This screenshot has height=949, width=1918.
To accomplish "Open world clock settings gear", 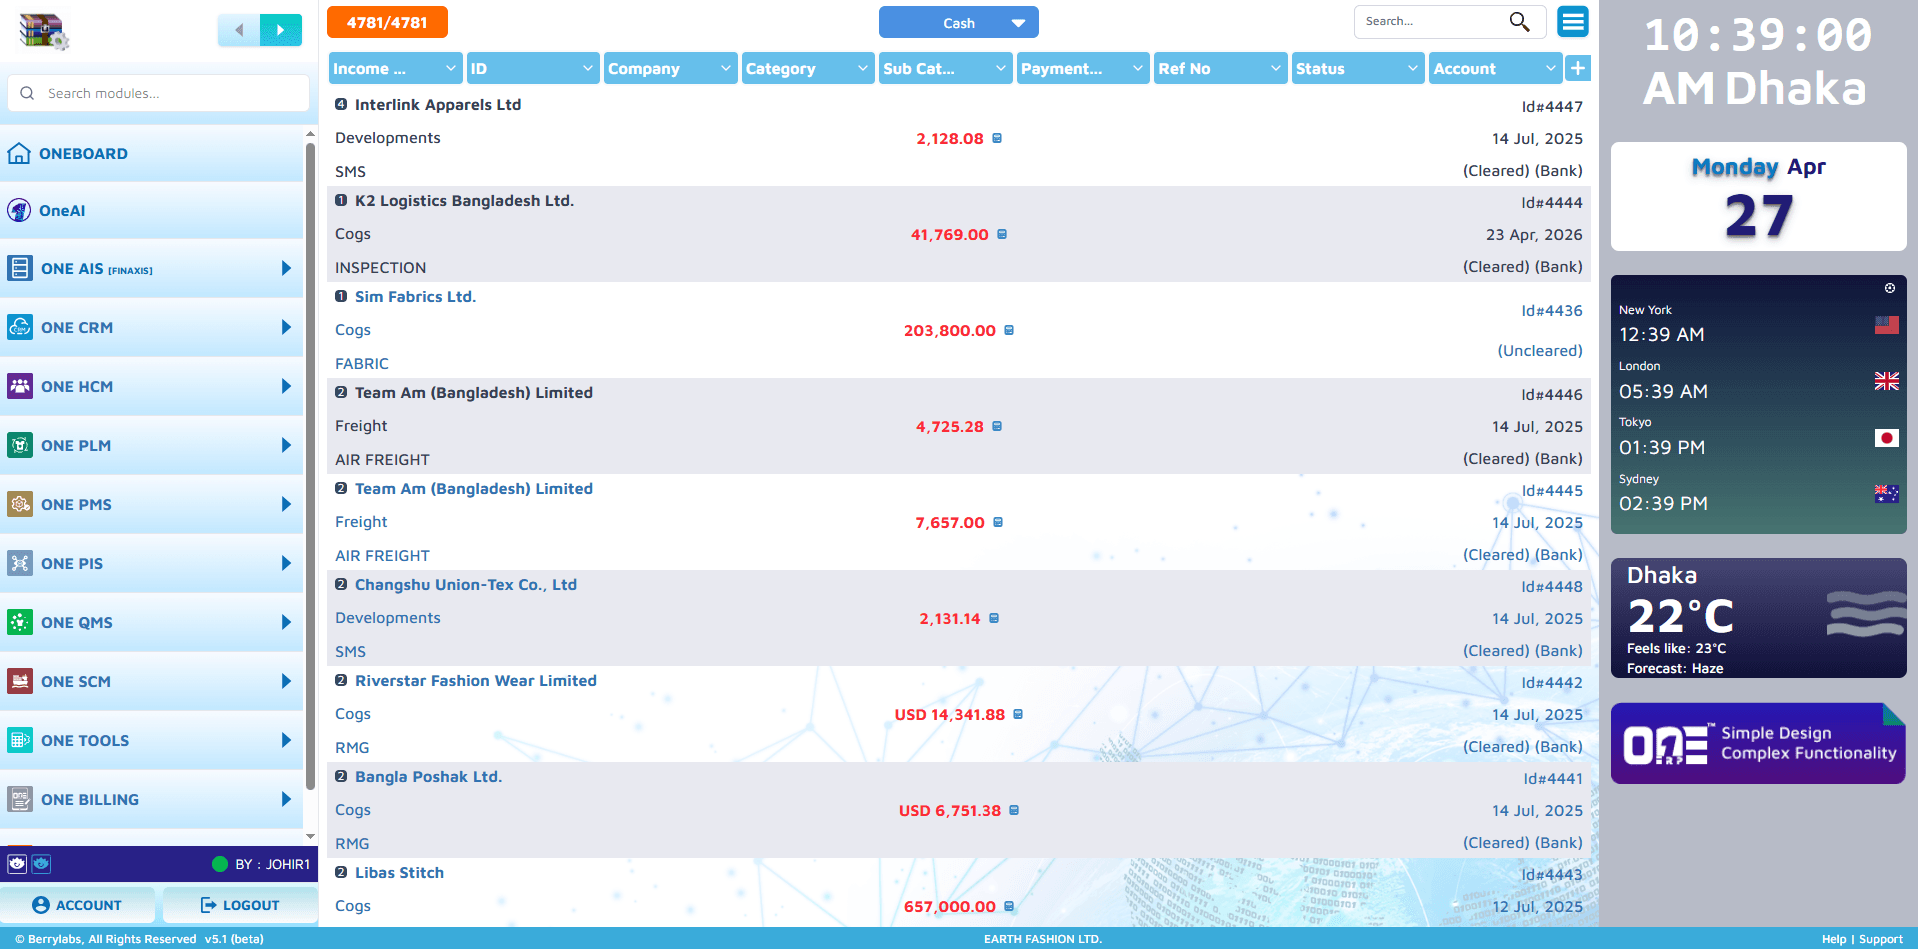I will tap(1890, 288).
